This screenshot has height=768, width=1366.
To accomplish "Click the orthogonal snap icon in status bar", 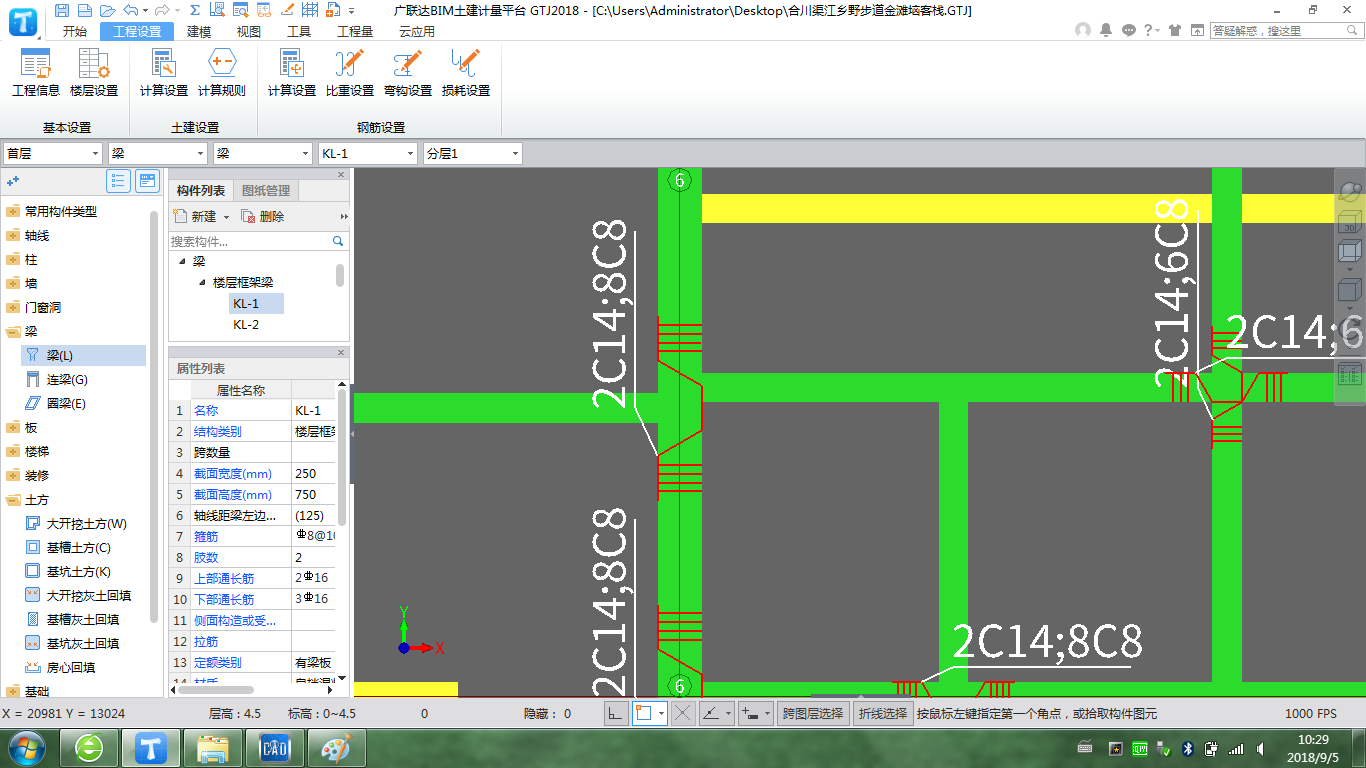I will click(x=616, y=713).
